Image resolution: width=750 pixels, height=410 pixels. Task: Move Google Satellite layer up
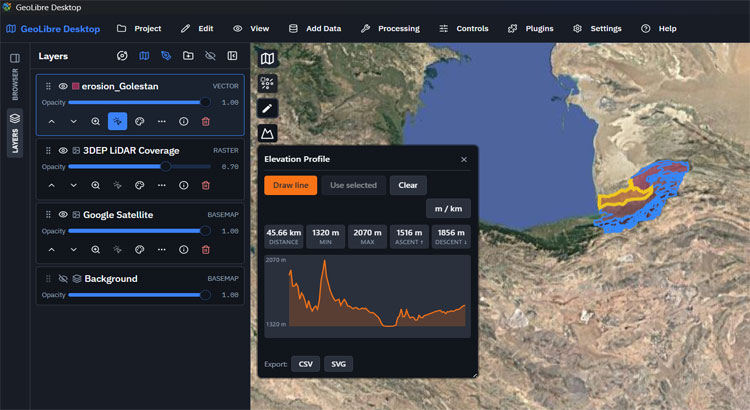pyautogui.click(x=52, y=249)
